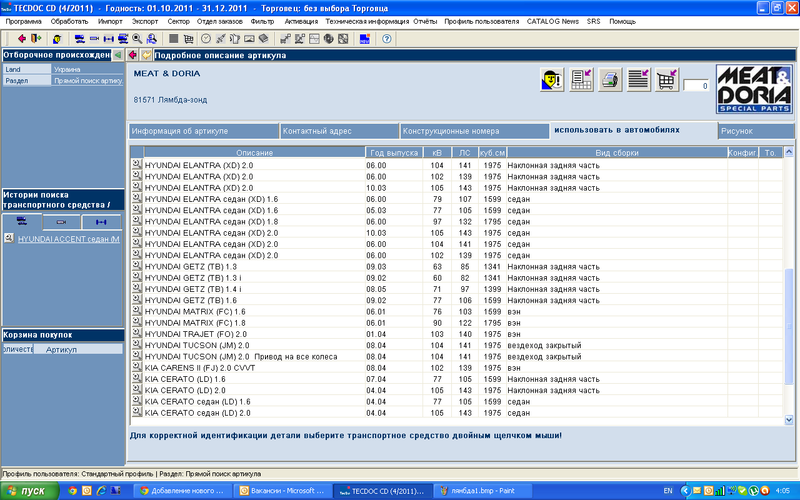Viewport: 800px width, 500px height.
Task: Click the help question mark toolbar icon
Action: pyautogui.click(x=386, y=39)
